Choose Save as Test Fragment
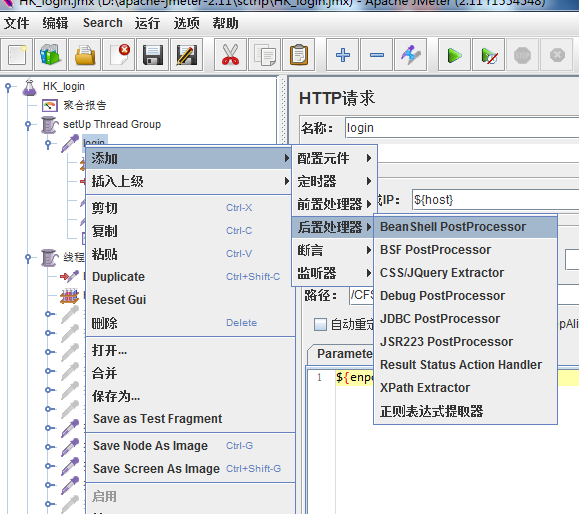Image resolution: width=579 pixels, height=514 pixels. pos(190,419)
